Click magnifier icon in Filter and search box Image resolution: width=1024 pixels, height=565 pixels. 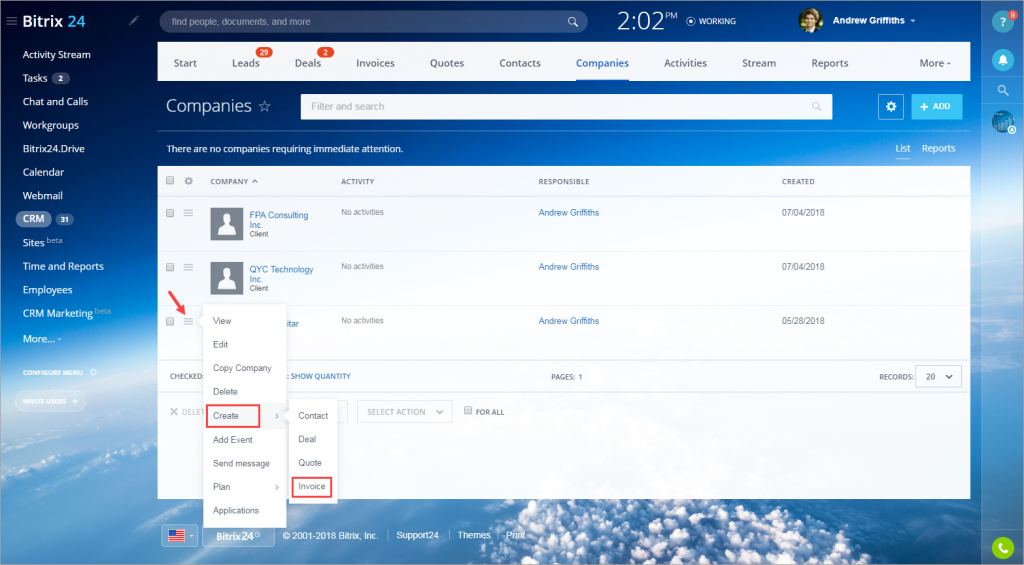(x=816, y=106)
